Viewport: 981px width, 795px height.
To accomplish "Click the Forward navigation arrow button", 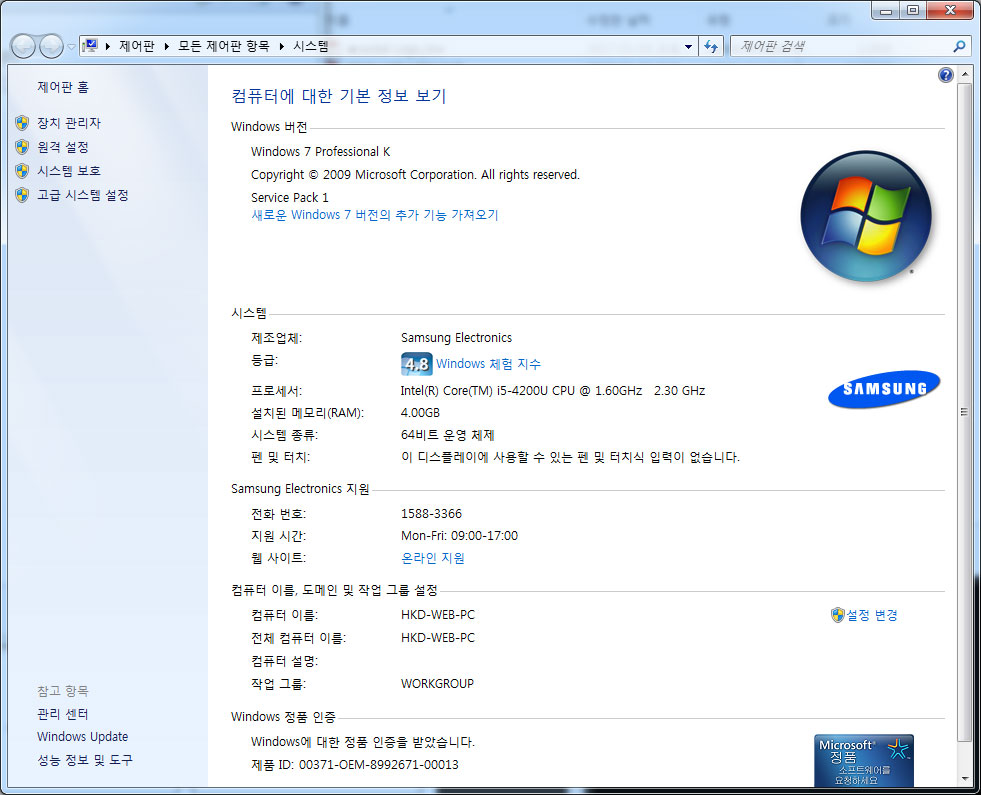I will tap(51, 46).
